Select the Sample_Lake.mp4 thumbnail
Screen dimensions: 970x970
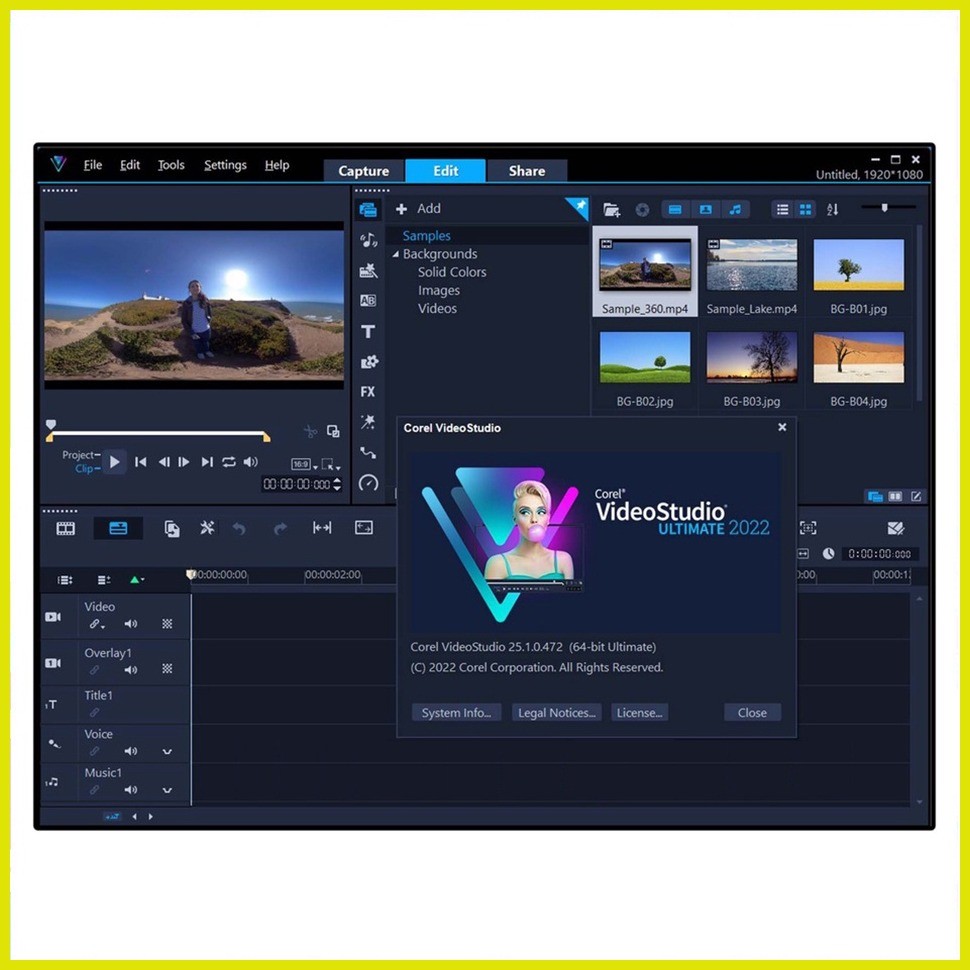752,265
